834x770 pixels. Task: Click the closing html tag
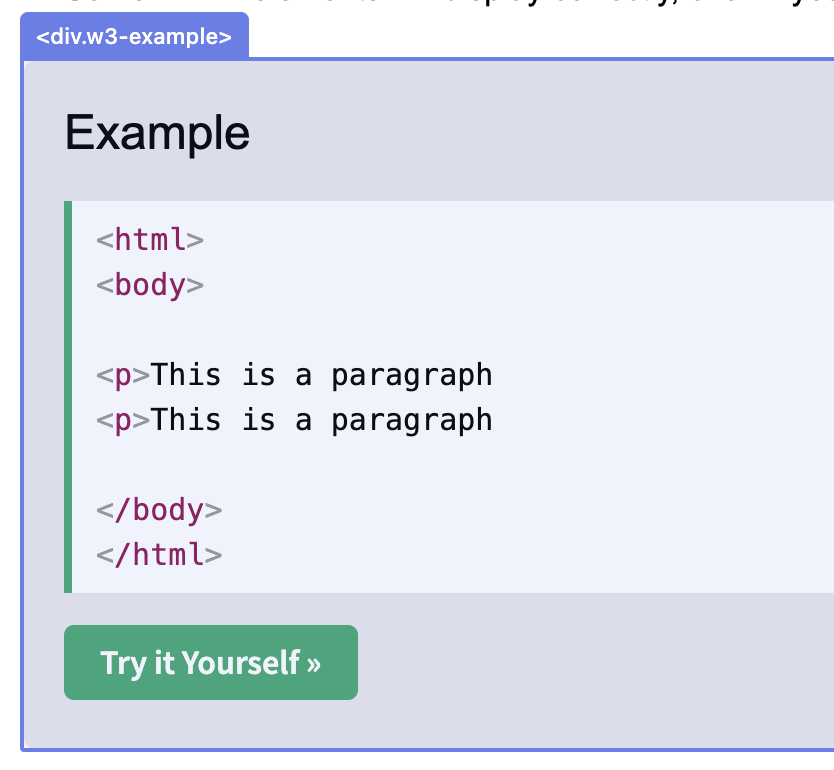coord(159,554)
